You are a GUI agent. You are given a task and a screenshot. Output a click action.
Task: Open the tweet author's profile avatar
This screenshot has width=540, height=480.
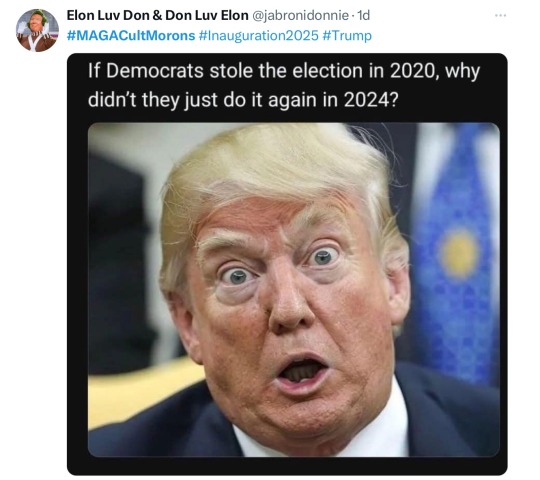[37, 30]
